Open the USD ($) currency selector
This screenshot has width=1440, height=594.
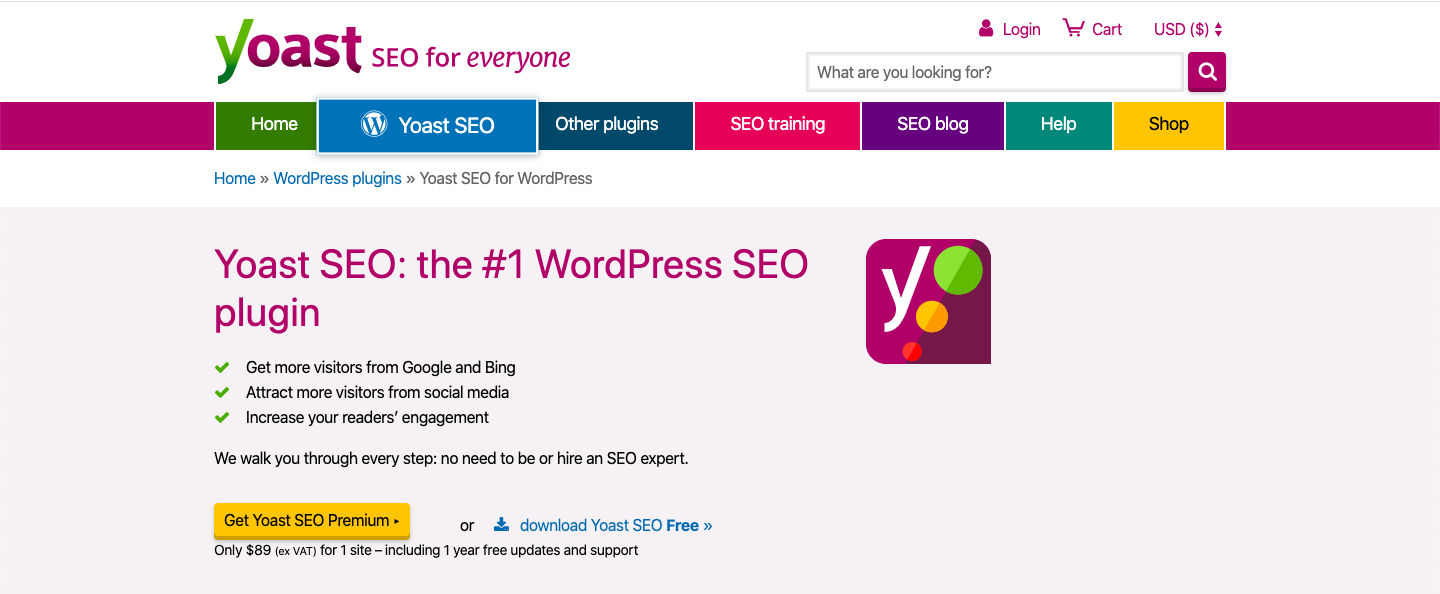coord(1188,29)
